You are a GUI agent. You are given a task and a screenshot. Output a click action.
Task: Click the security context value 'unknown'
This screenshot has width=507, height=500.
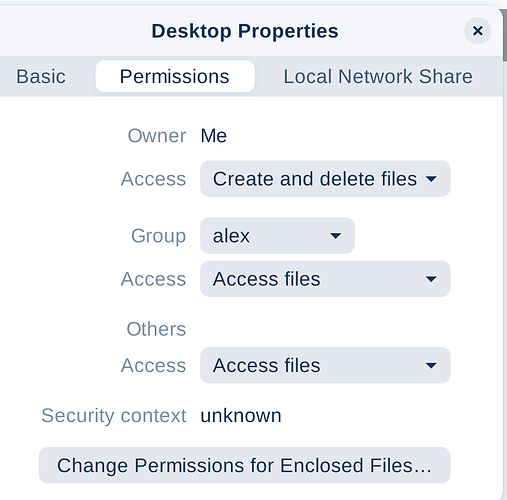click(241, 416)
